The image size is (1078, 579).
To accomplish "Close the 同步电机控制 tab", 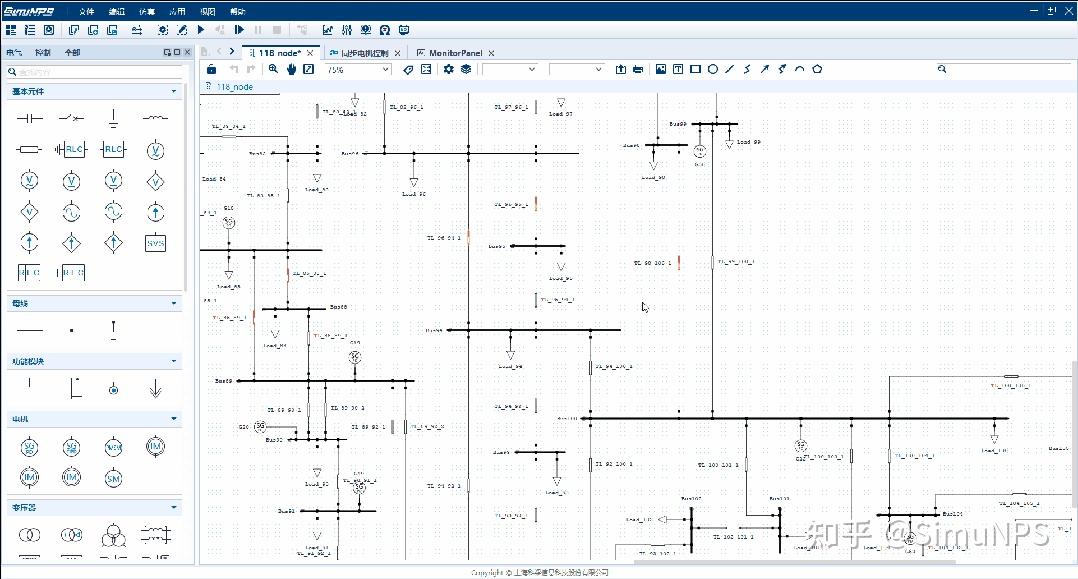I will (397, 52).
